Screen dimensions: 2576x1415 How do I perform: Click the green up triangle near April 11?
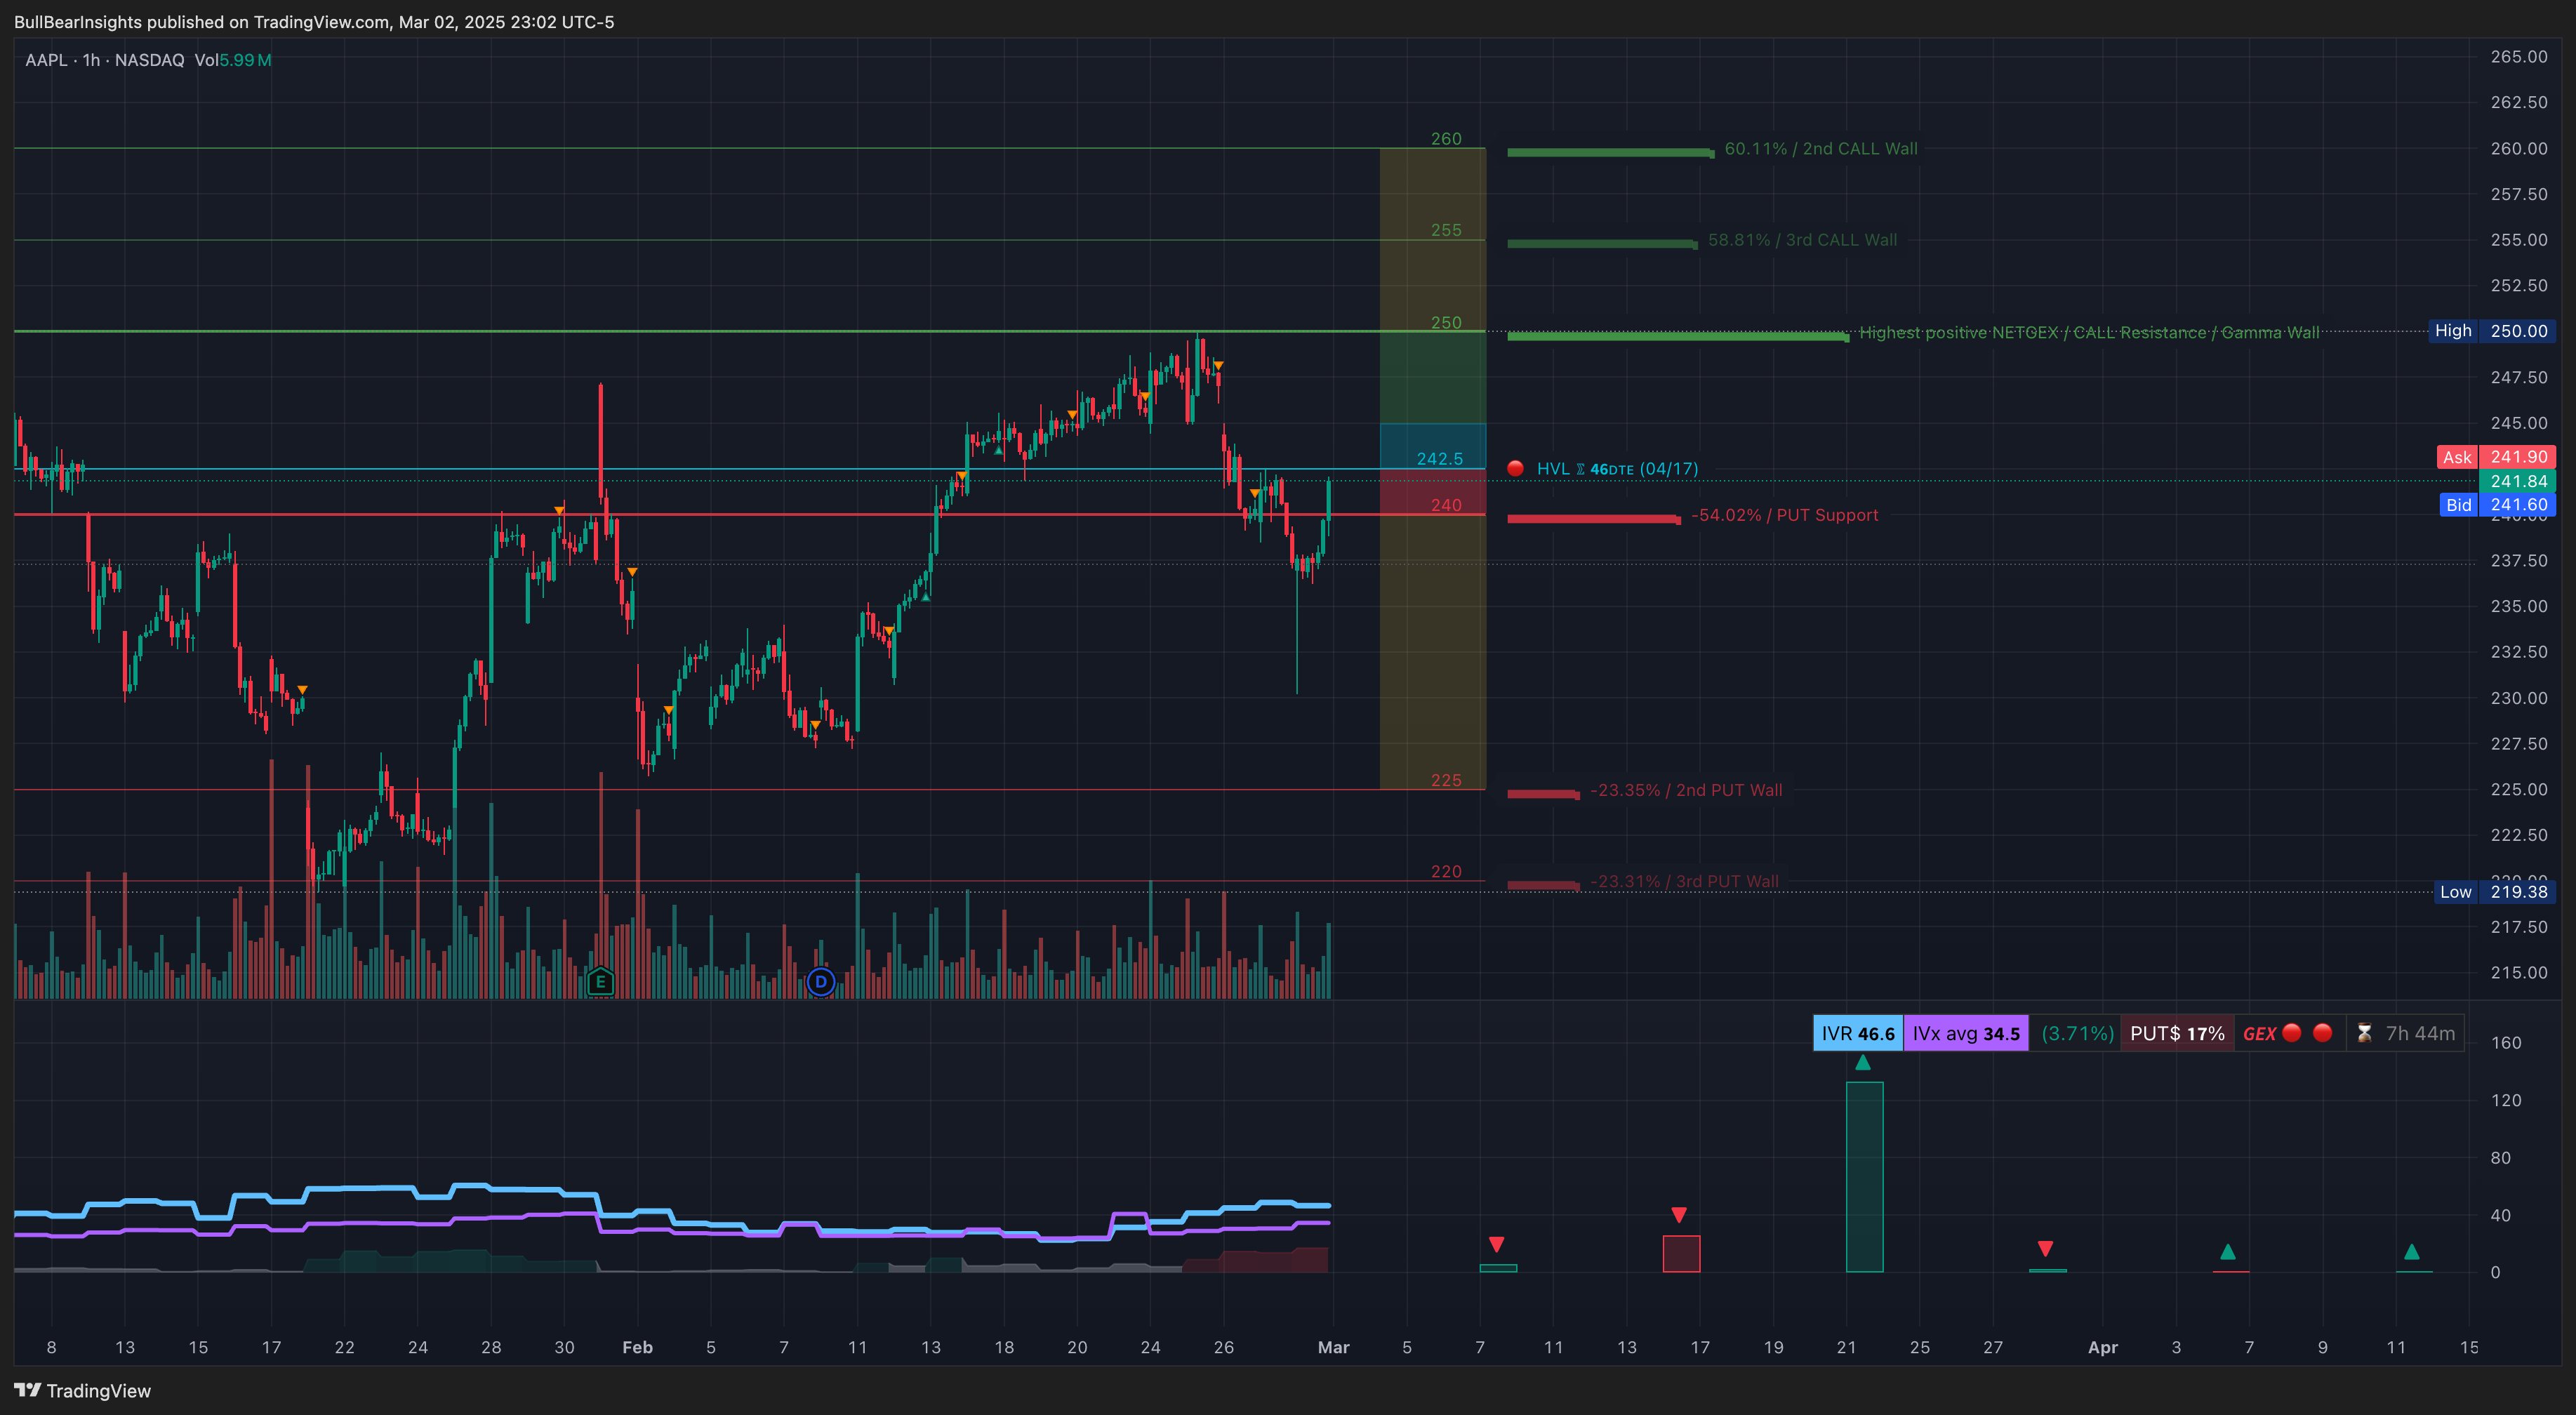point(2411,1251)
